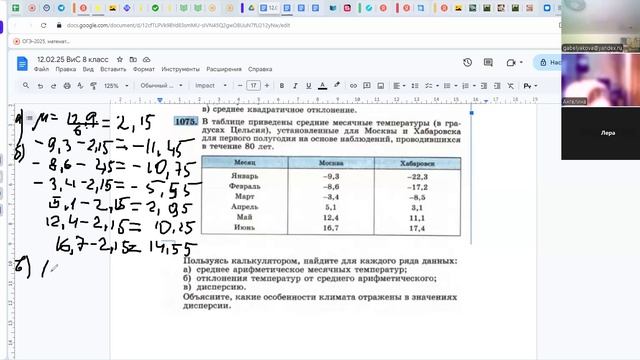Toggle bold formatting
This screenshot has height=360, width=640.
pyautogui.click(x=282, y=86)
